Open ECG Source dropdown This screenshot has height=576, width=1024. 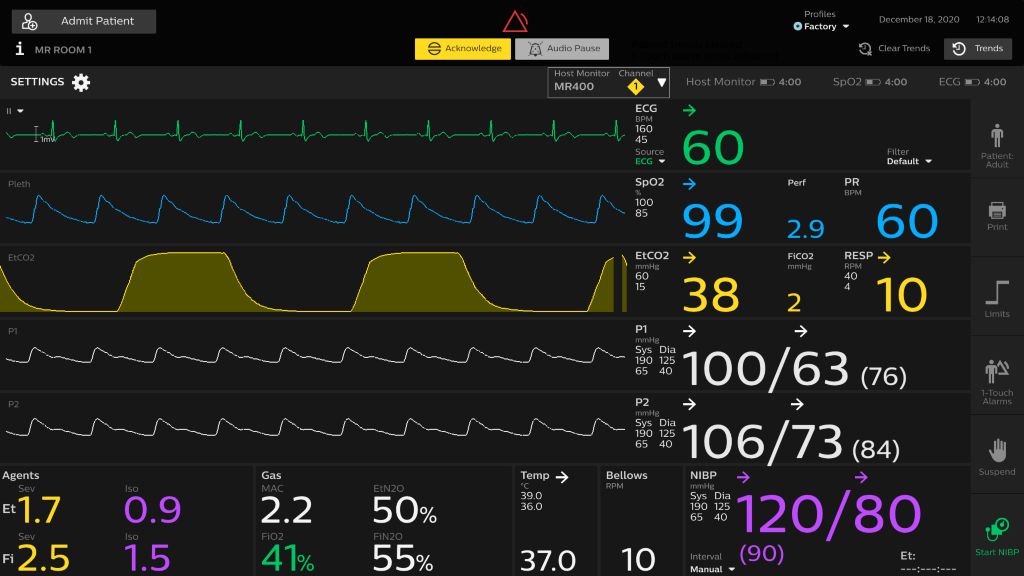point(650,161)
